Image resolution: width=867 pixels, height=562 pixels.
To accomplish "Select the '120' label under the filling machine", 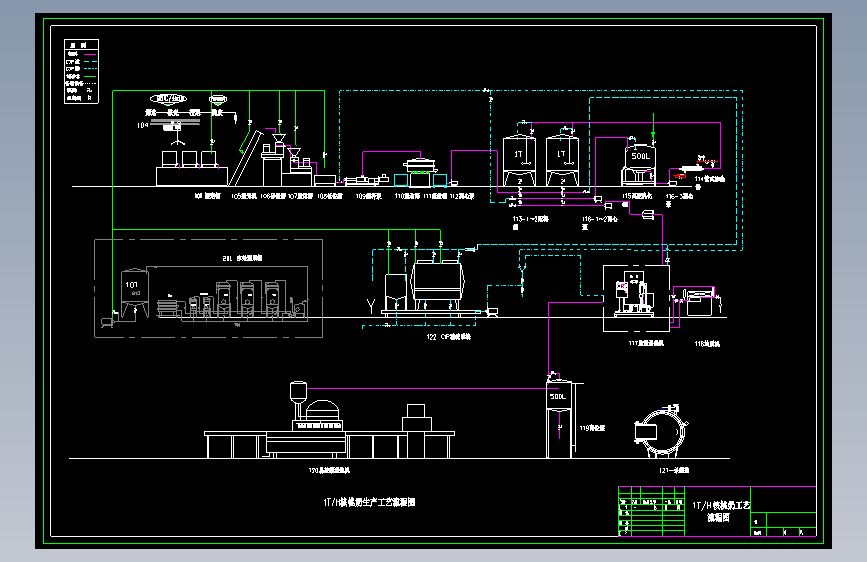I will click(x=329, y=470).
